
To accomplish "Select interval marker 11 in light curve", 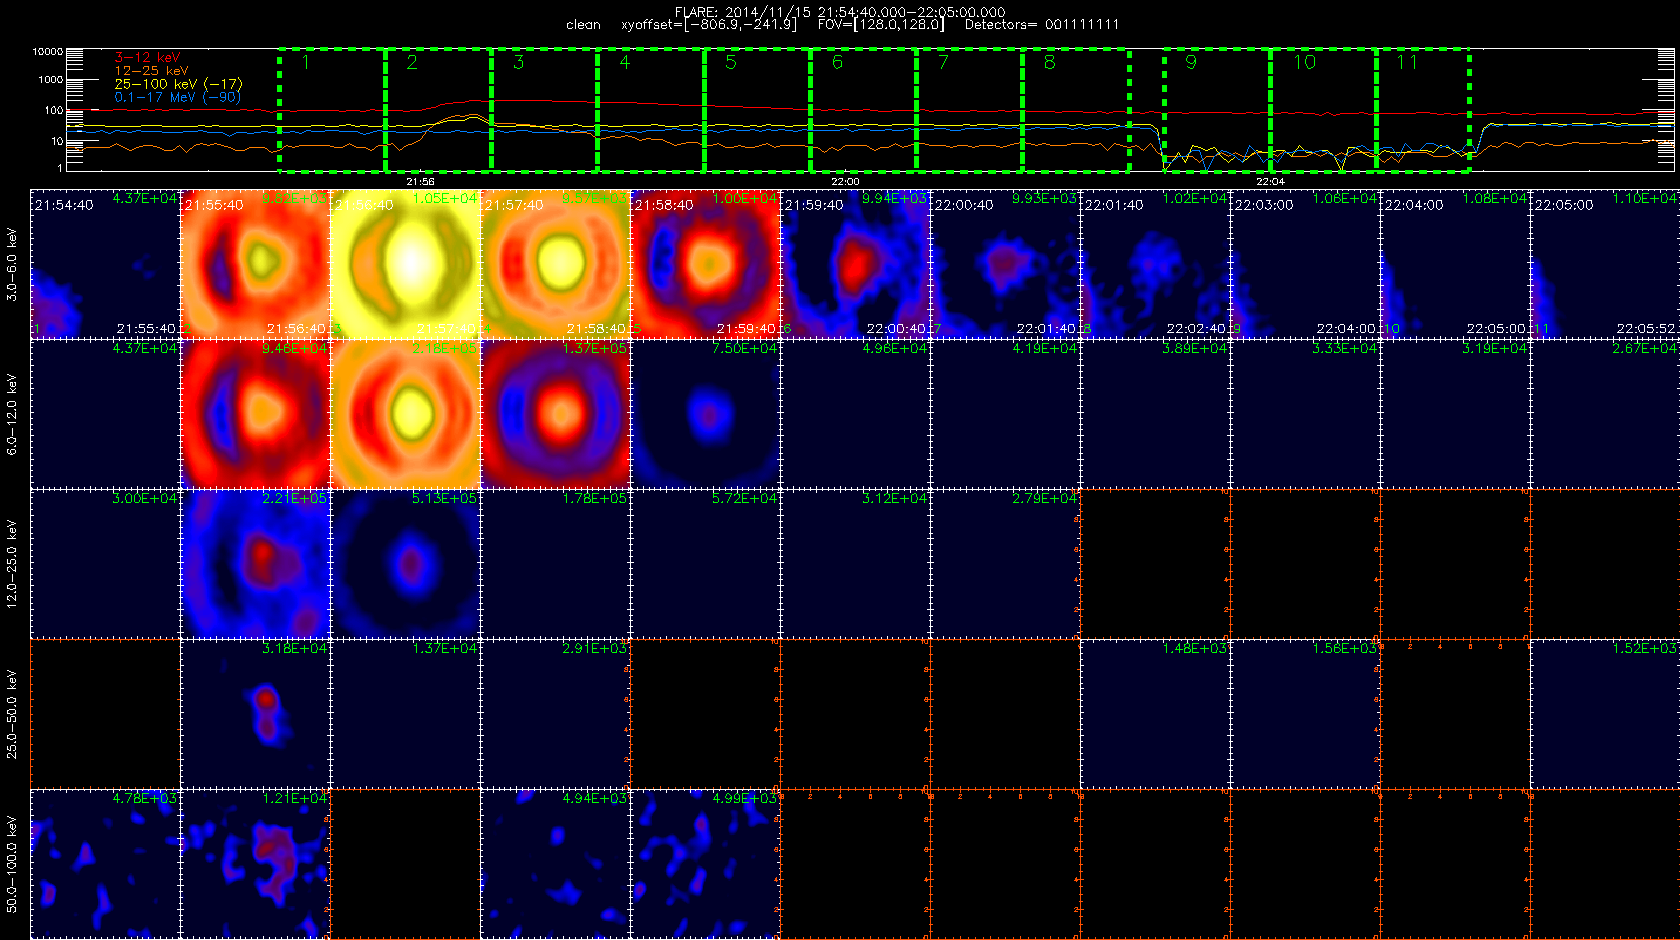I will click(x=1407, y=62).
